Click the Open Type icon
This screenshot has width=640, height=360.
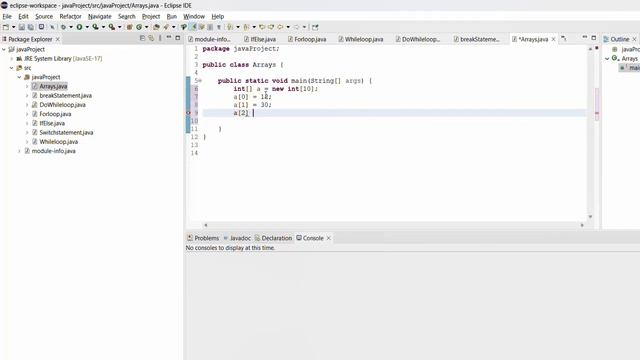pos(156,27)
